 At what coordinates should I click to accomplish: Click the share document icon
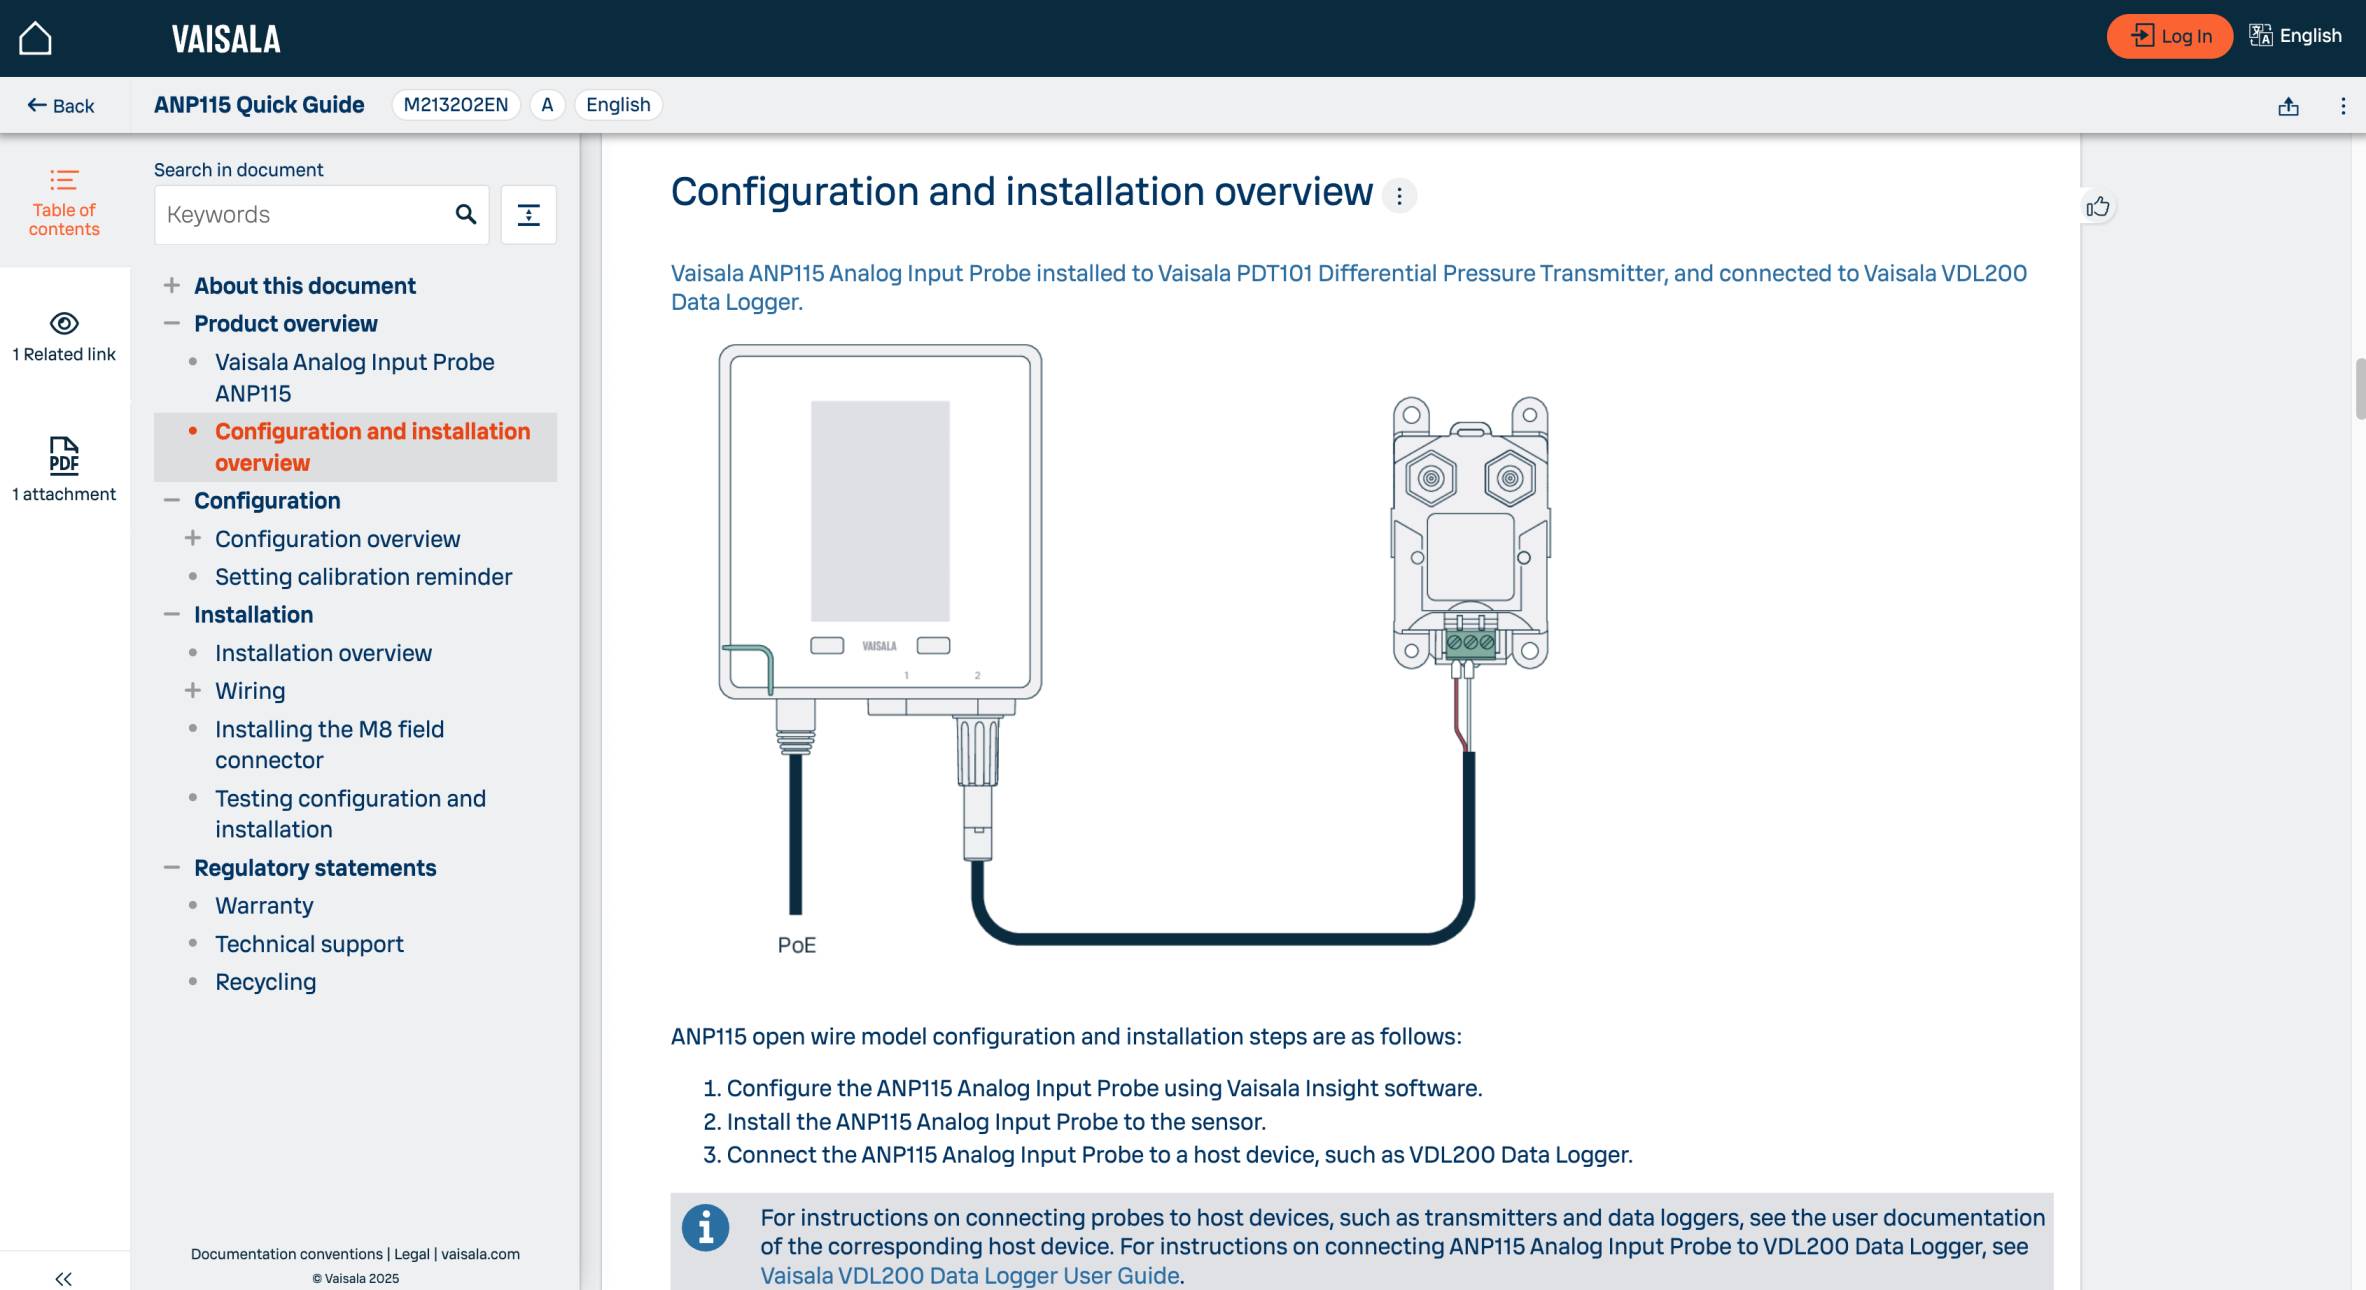(x=2288, y=106)
